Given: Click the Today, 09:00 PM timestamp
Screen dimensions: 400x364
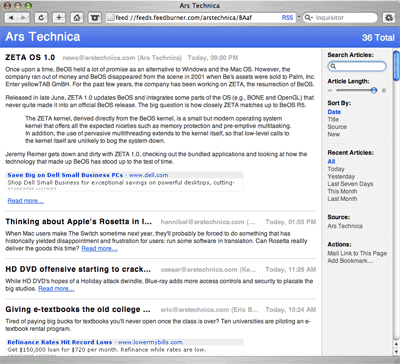Looking at the screenshot, I should pos(213,58).
